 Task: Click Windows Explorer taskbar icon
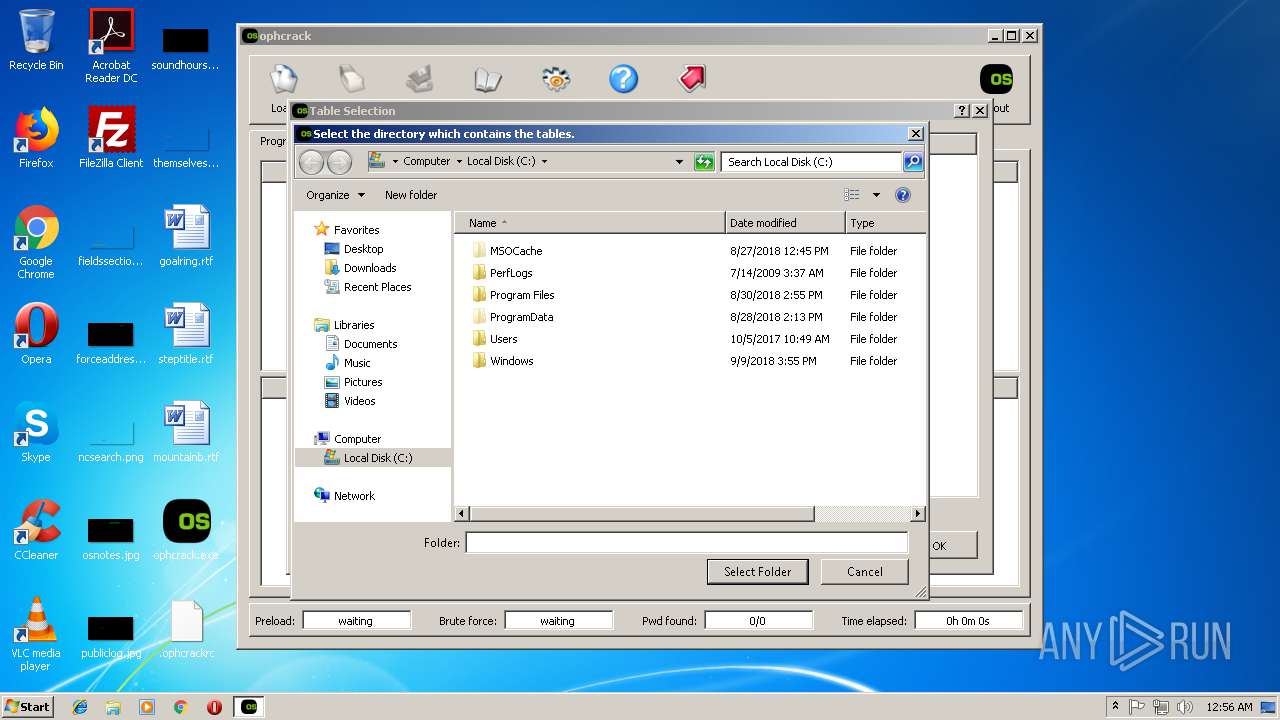[113, 707]
